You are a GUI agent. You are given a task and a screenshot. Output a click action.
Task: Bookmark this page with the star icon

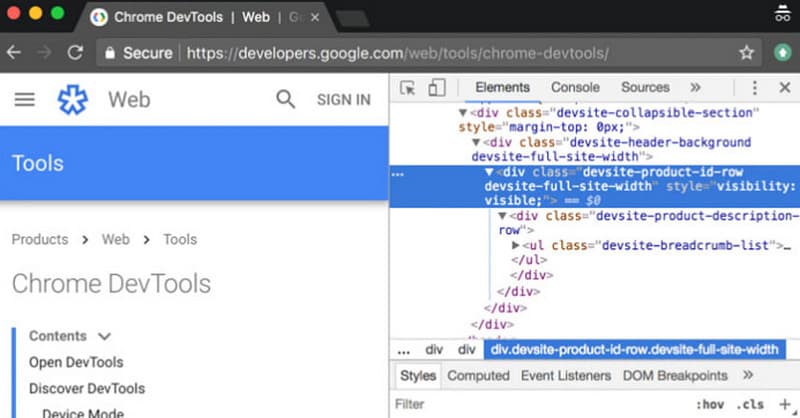click(746, 52)
